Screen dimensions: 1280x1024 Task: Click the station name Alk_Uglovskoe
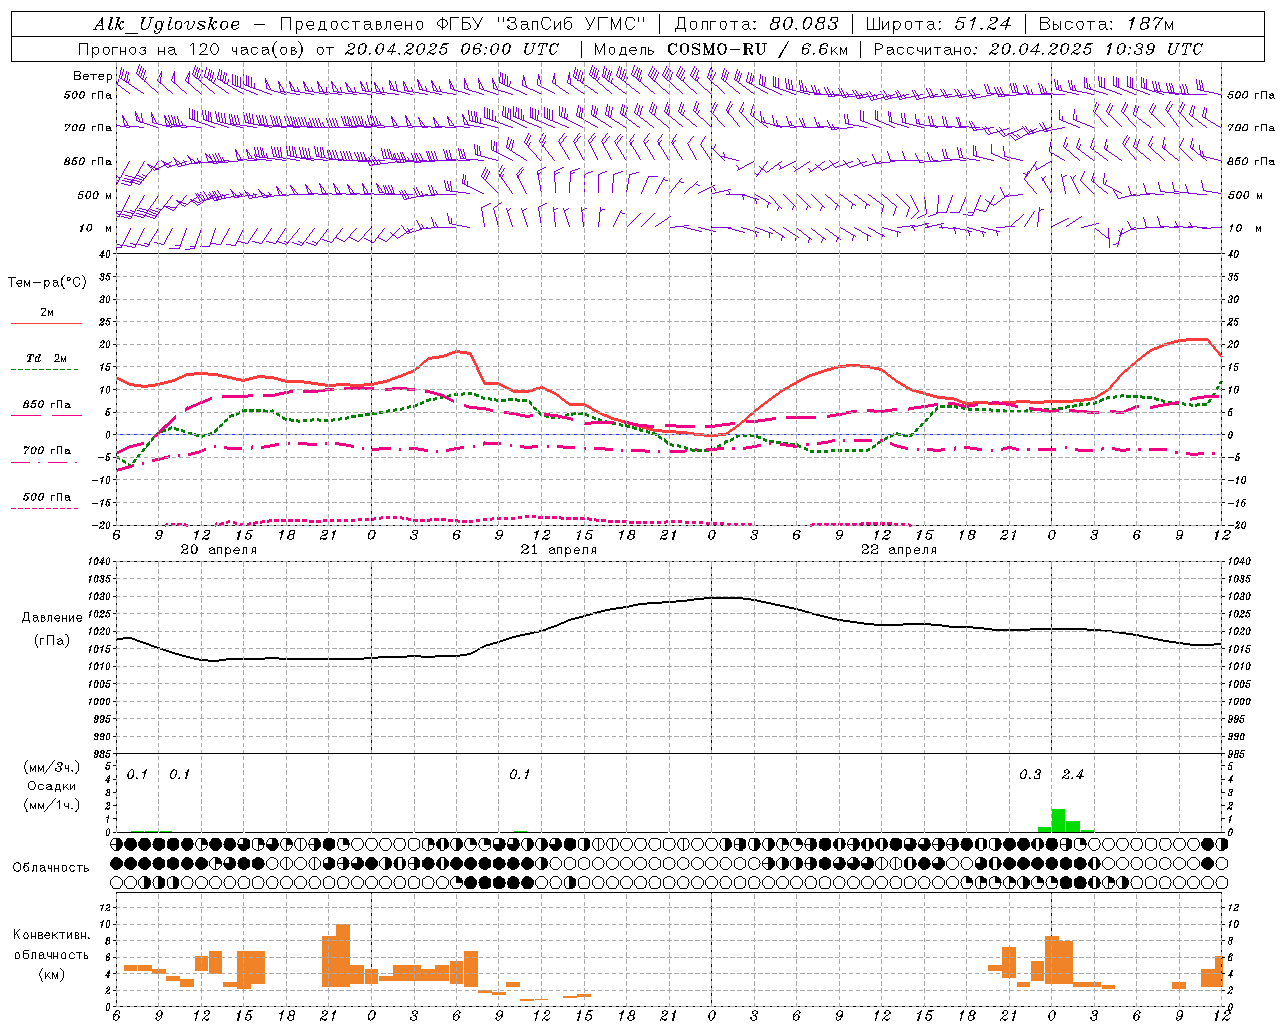(167, 24)
